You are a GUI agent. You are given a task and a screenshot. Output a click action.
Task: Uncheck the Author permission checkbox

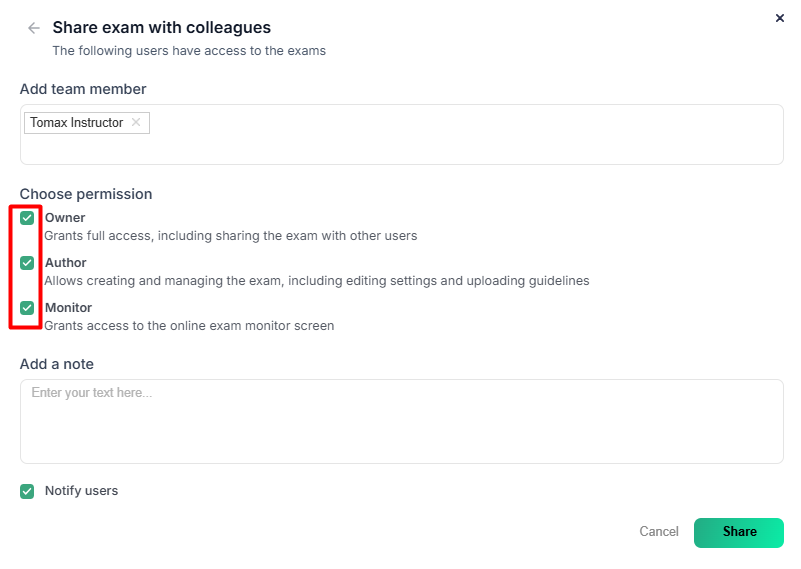point(27,263)
